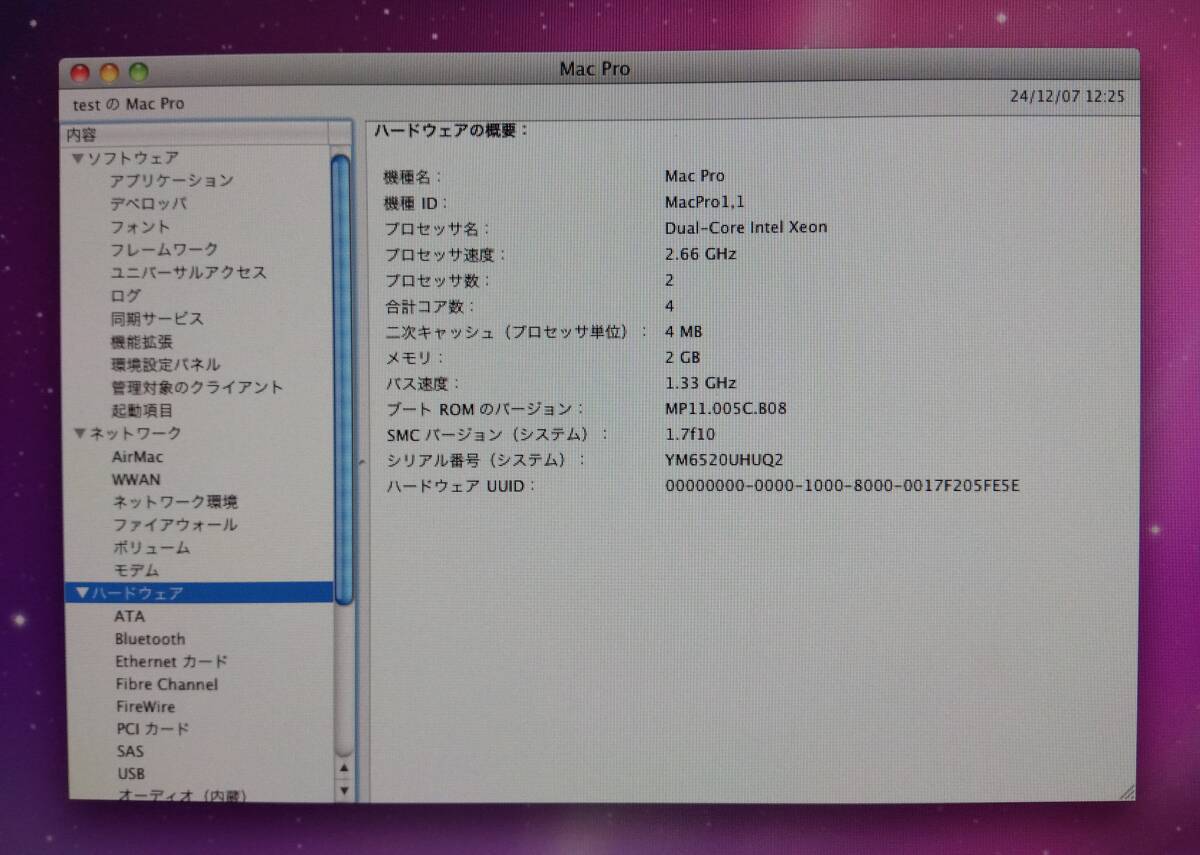Open the PCI カード entry
This screenshot has width=1200, height=855.
tap(152, 730)
